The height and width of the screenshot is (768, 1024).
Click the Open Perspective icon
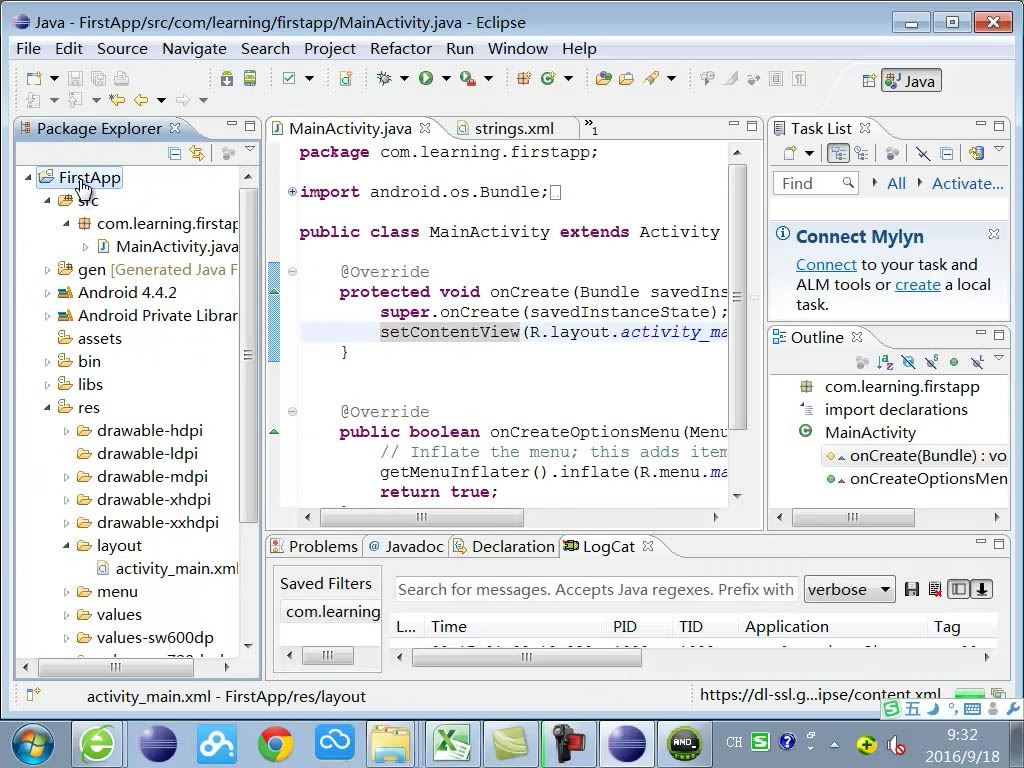click(x=869, y=81)
